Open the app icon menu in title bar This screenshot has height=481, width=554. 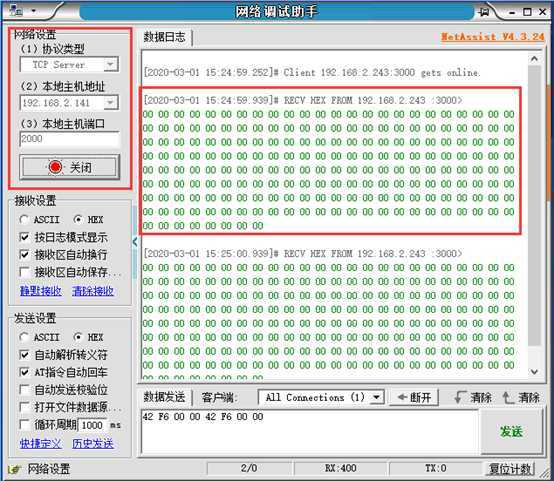16,11
